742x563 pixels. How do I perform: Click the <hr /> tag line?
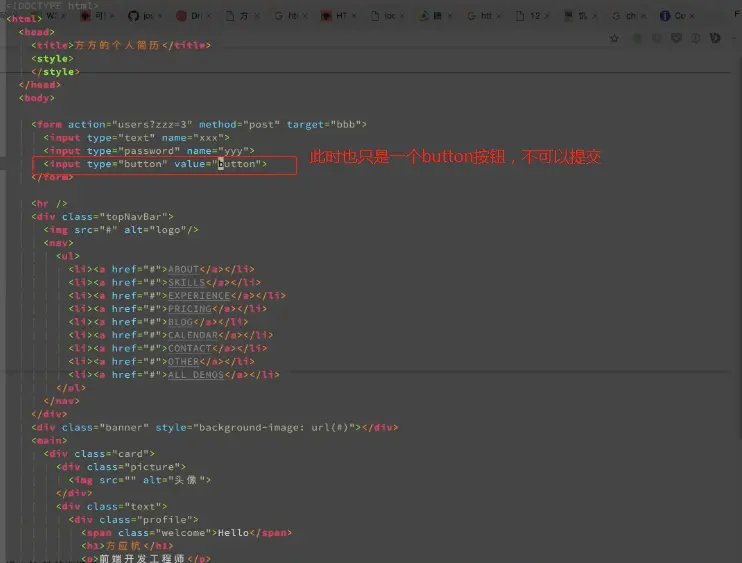[x=49, y=203]
